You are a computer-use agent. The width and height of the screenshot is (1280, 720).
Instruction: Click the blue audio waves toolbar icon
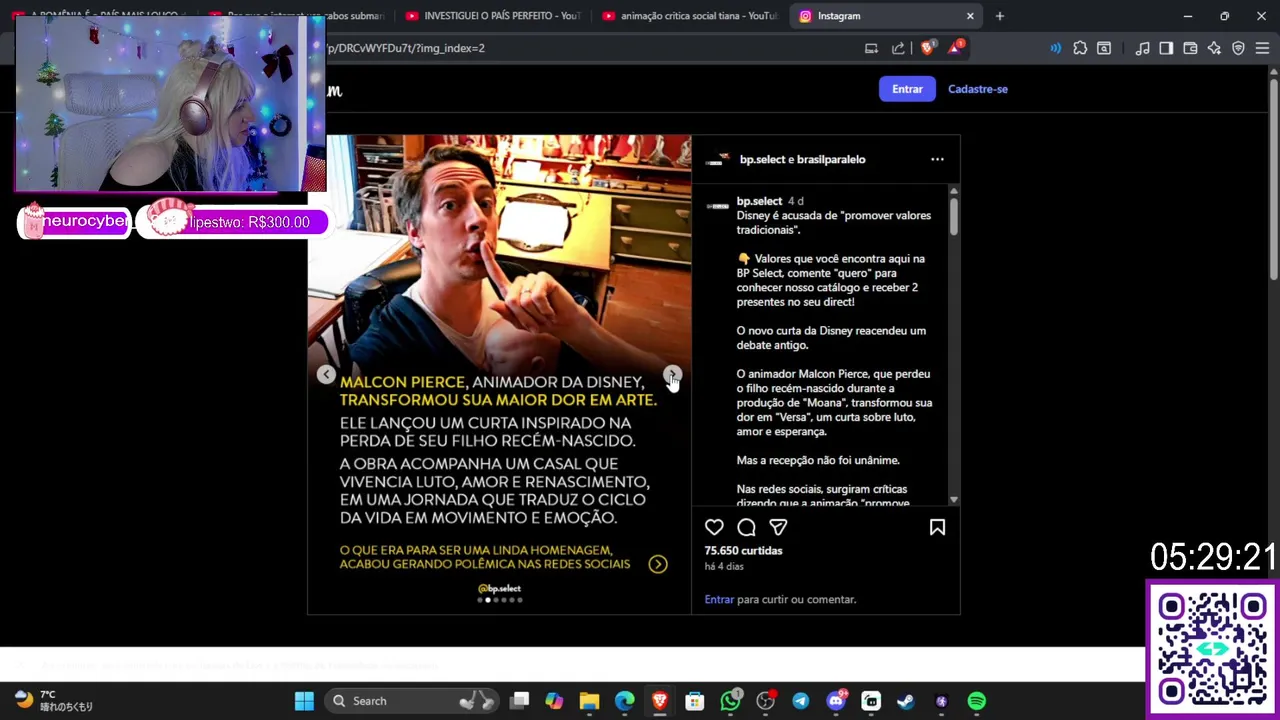pyautogui.click(x=1055, y=48)
